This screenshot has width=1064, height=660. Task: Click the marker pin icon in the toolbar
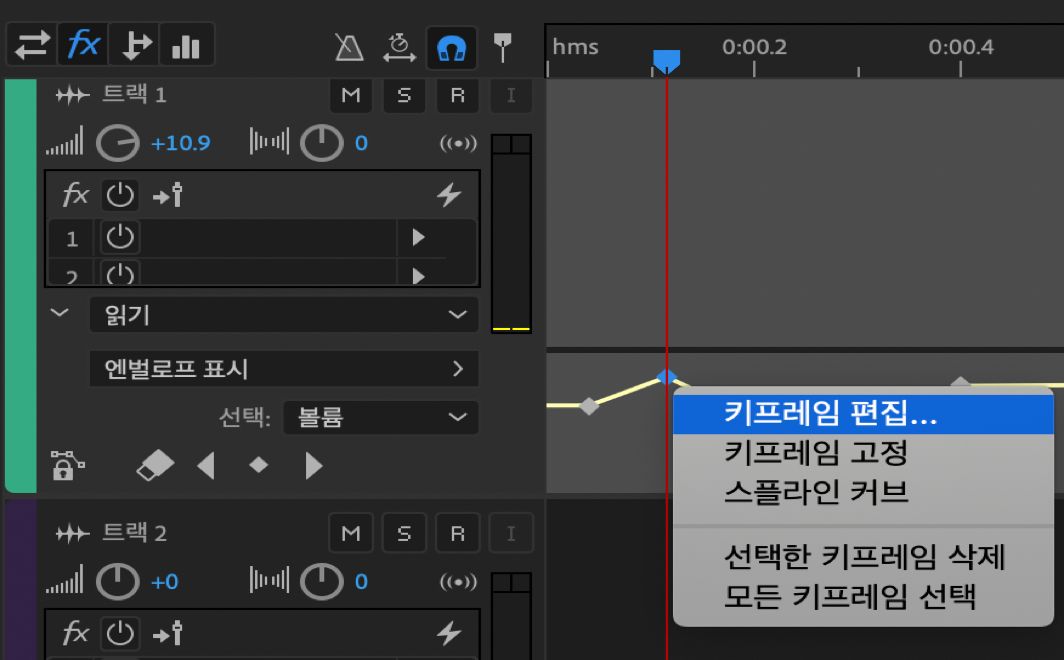[x=505, y=44]
